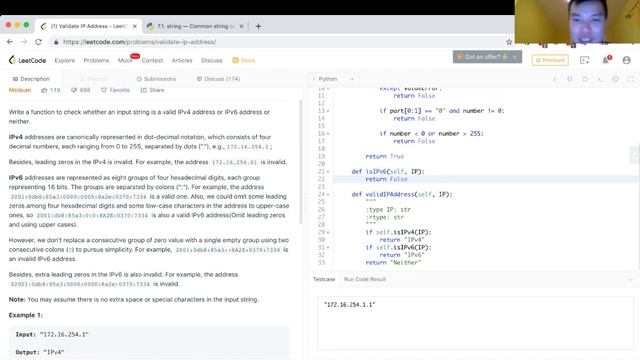
Task: Fold the if block at line 31
Action: click(328, 247)
